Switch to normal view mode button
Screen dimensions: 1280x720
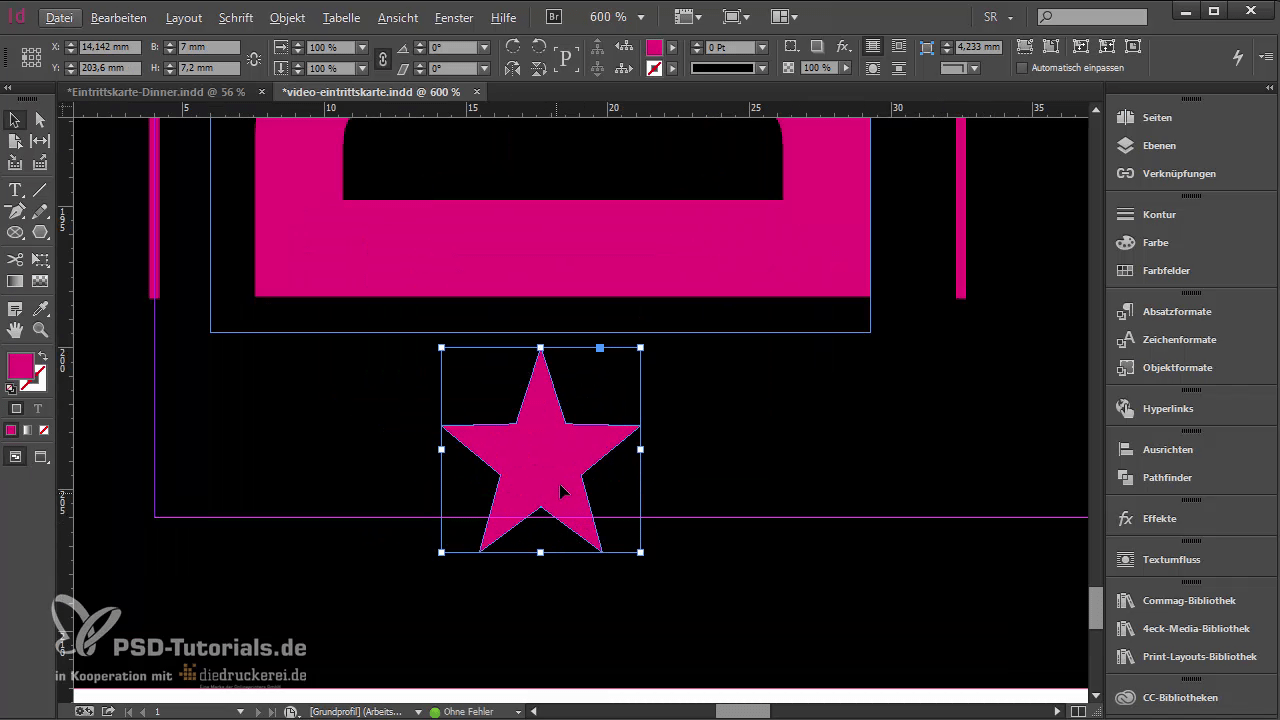tap(16, 457)
